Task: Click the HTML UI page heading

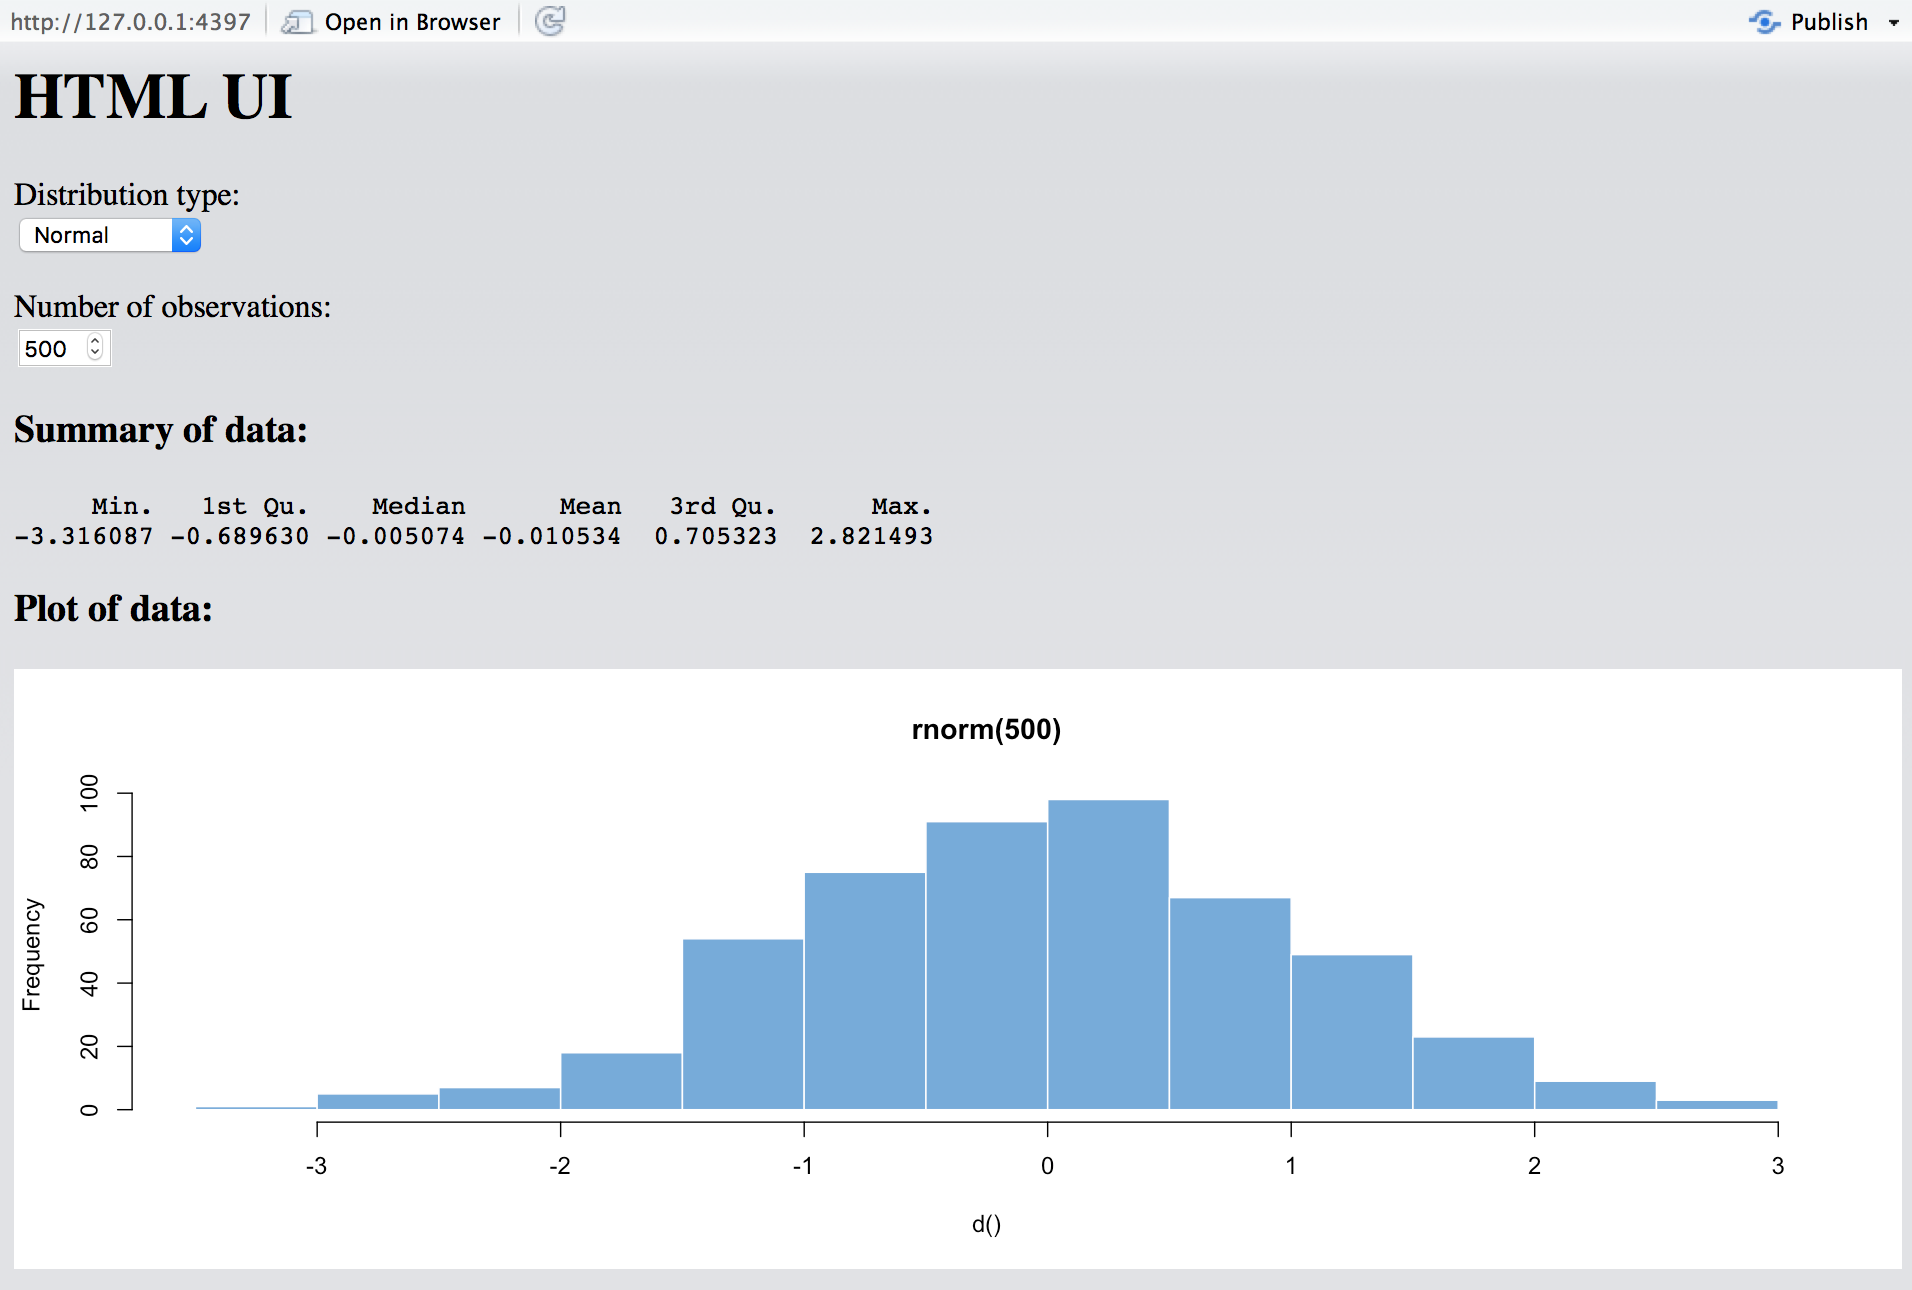Action: point(152,95)
